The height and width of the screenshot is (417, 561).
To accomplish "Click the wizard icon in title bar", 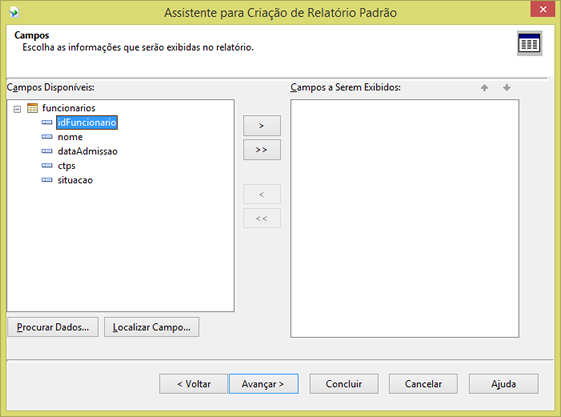I will (14, 13).
